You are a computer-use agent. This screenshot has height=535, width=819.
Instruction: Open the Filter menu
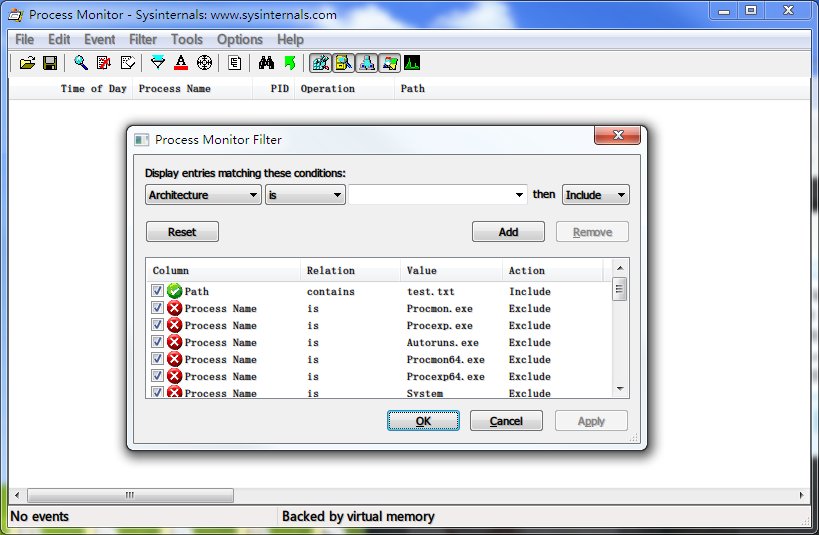tap(143, 40)
